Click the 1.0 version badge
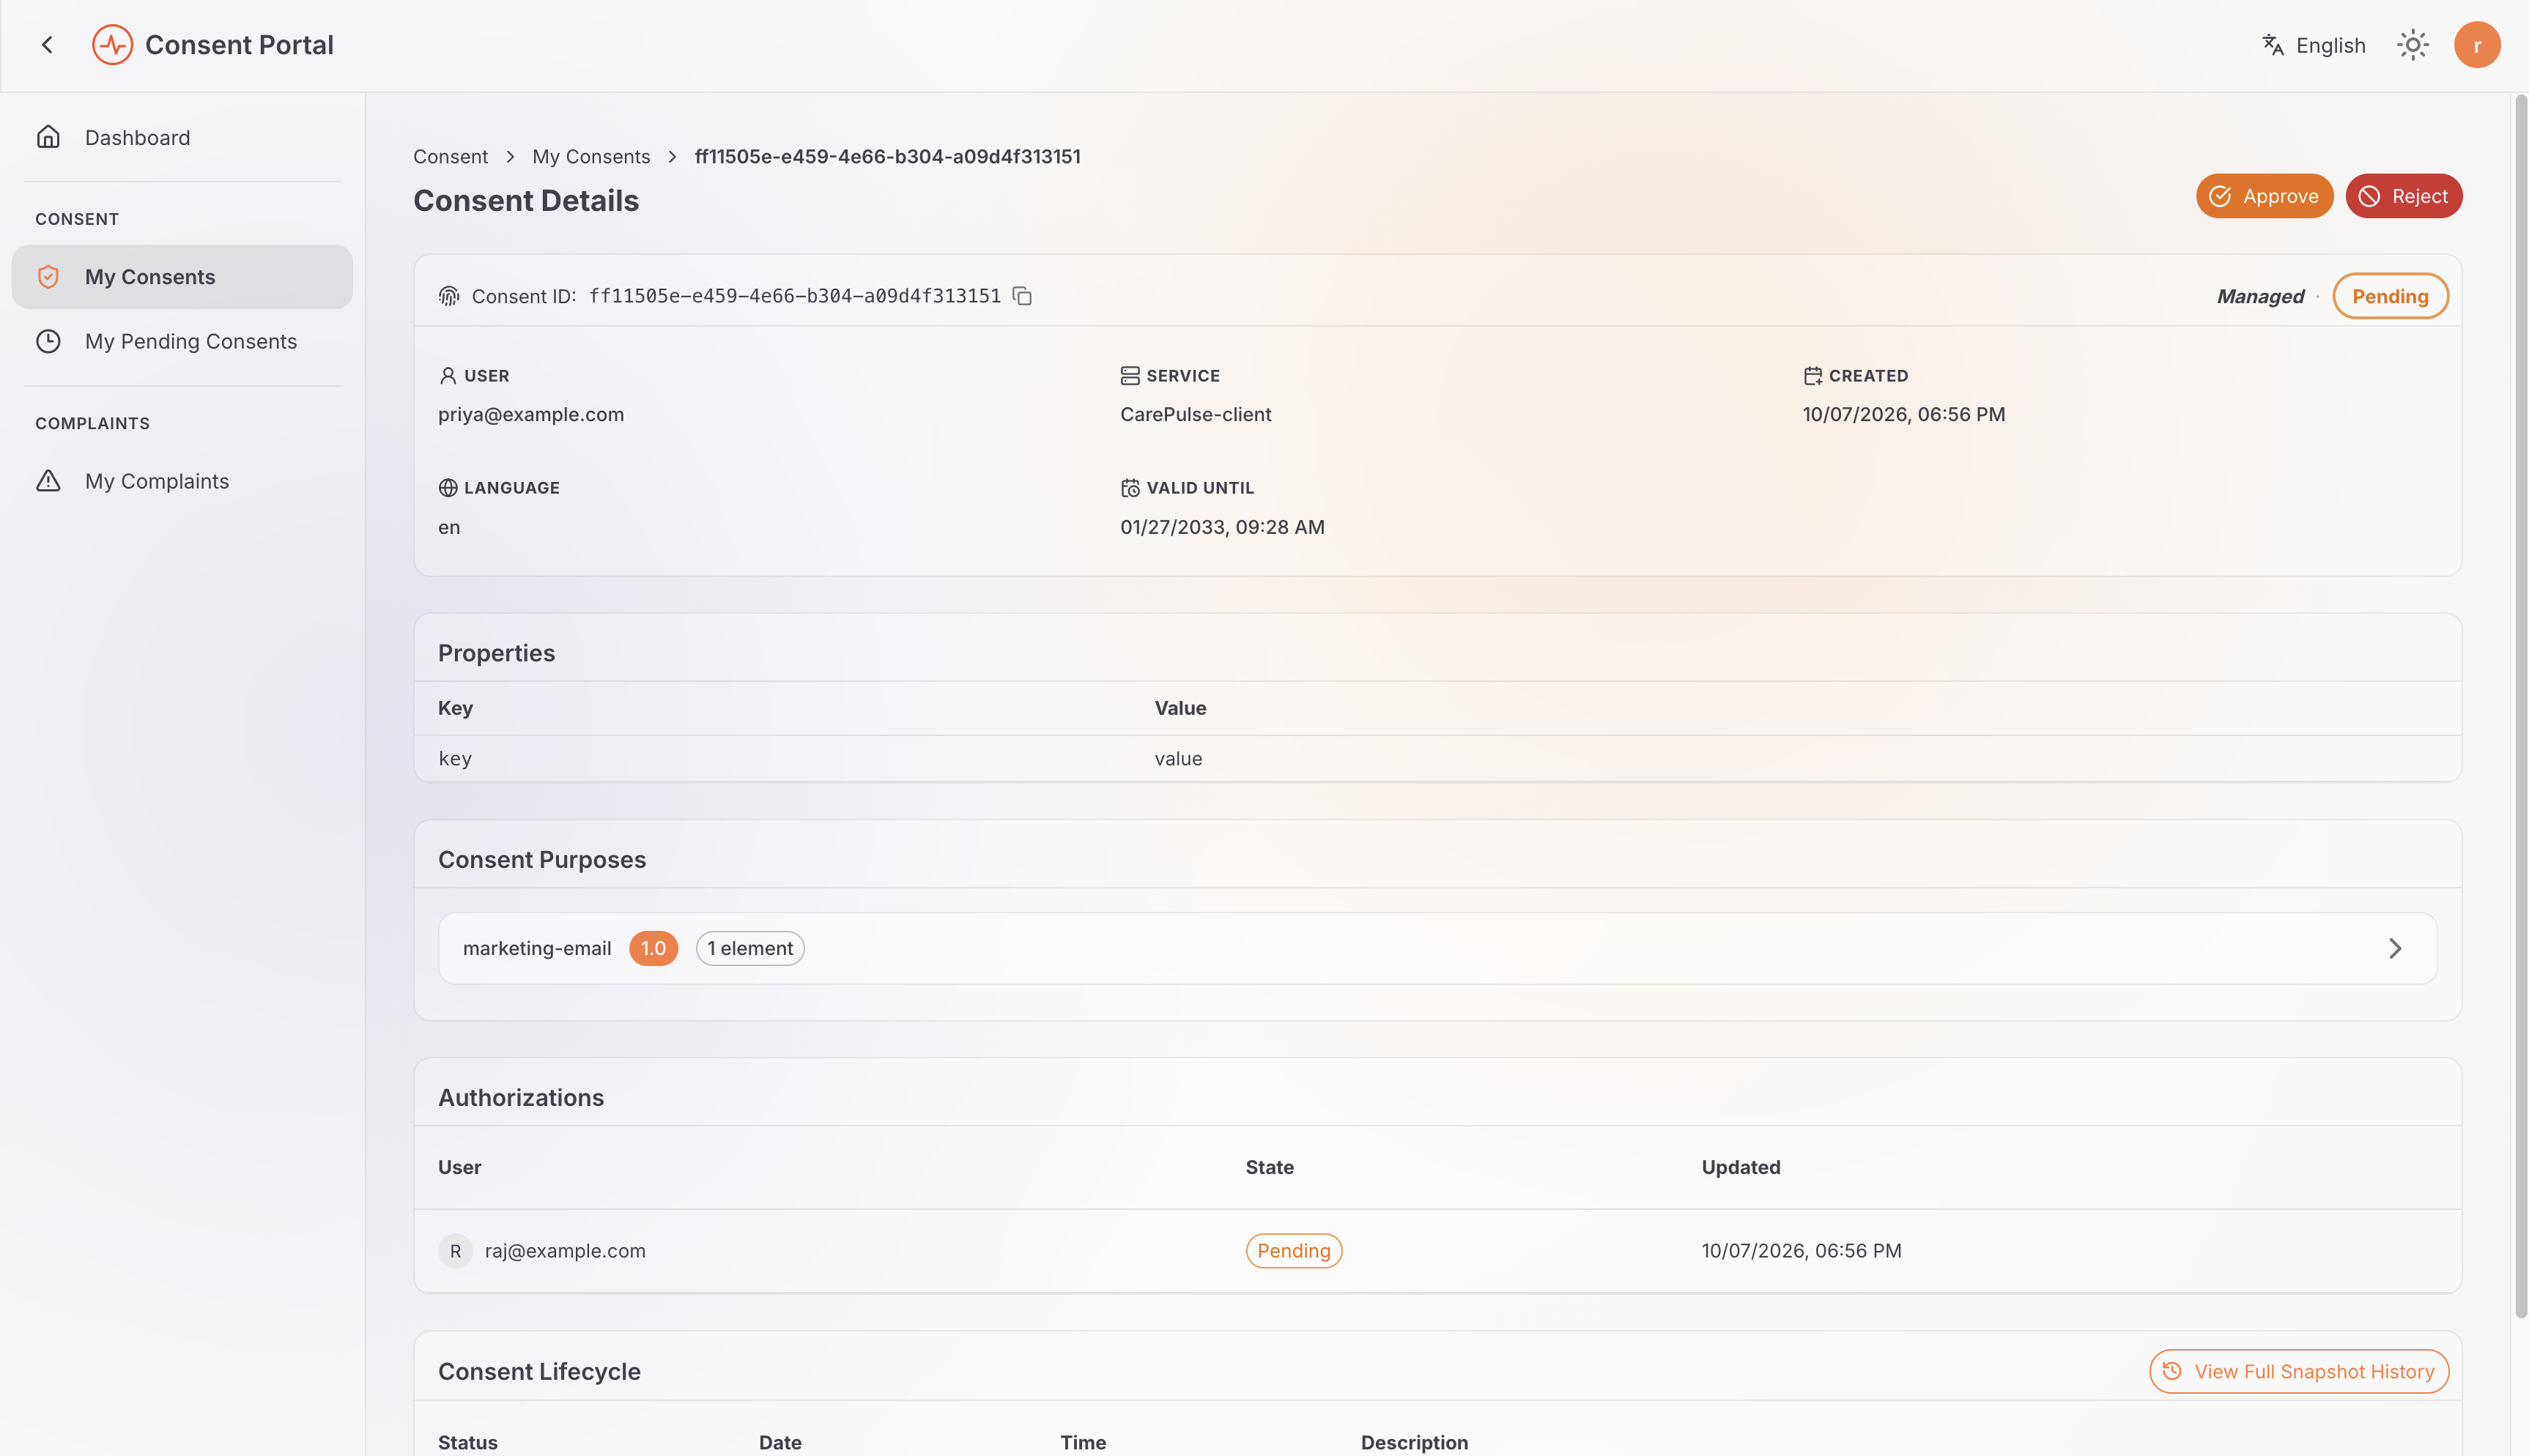Viewport: 2529px width, 1456px height. (x=653, y=948)
